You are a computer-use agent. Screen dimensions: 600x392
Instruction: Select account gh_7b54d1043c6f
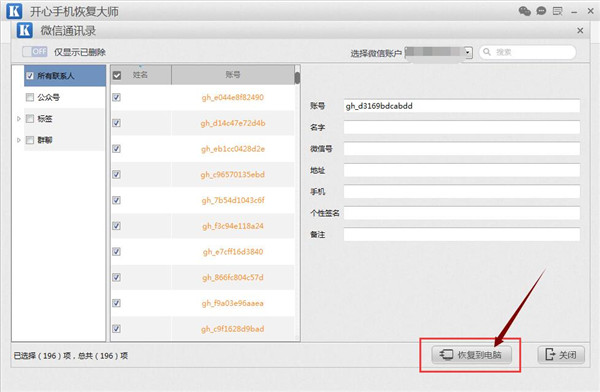233,200
